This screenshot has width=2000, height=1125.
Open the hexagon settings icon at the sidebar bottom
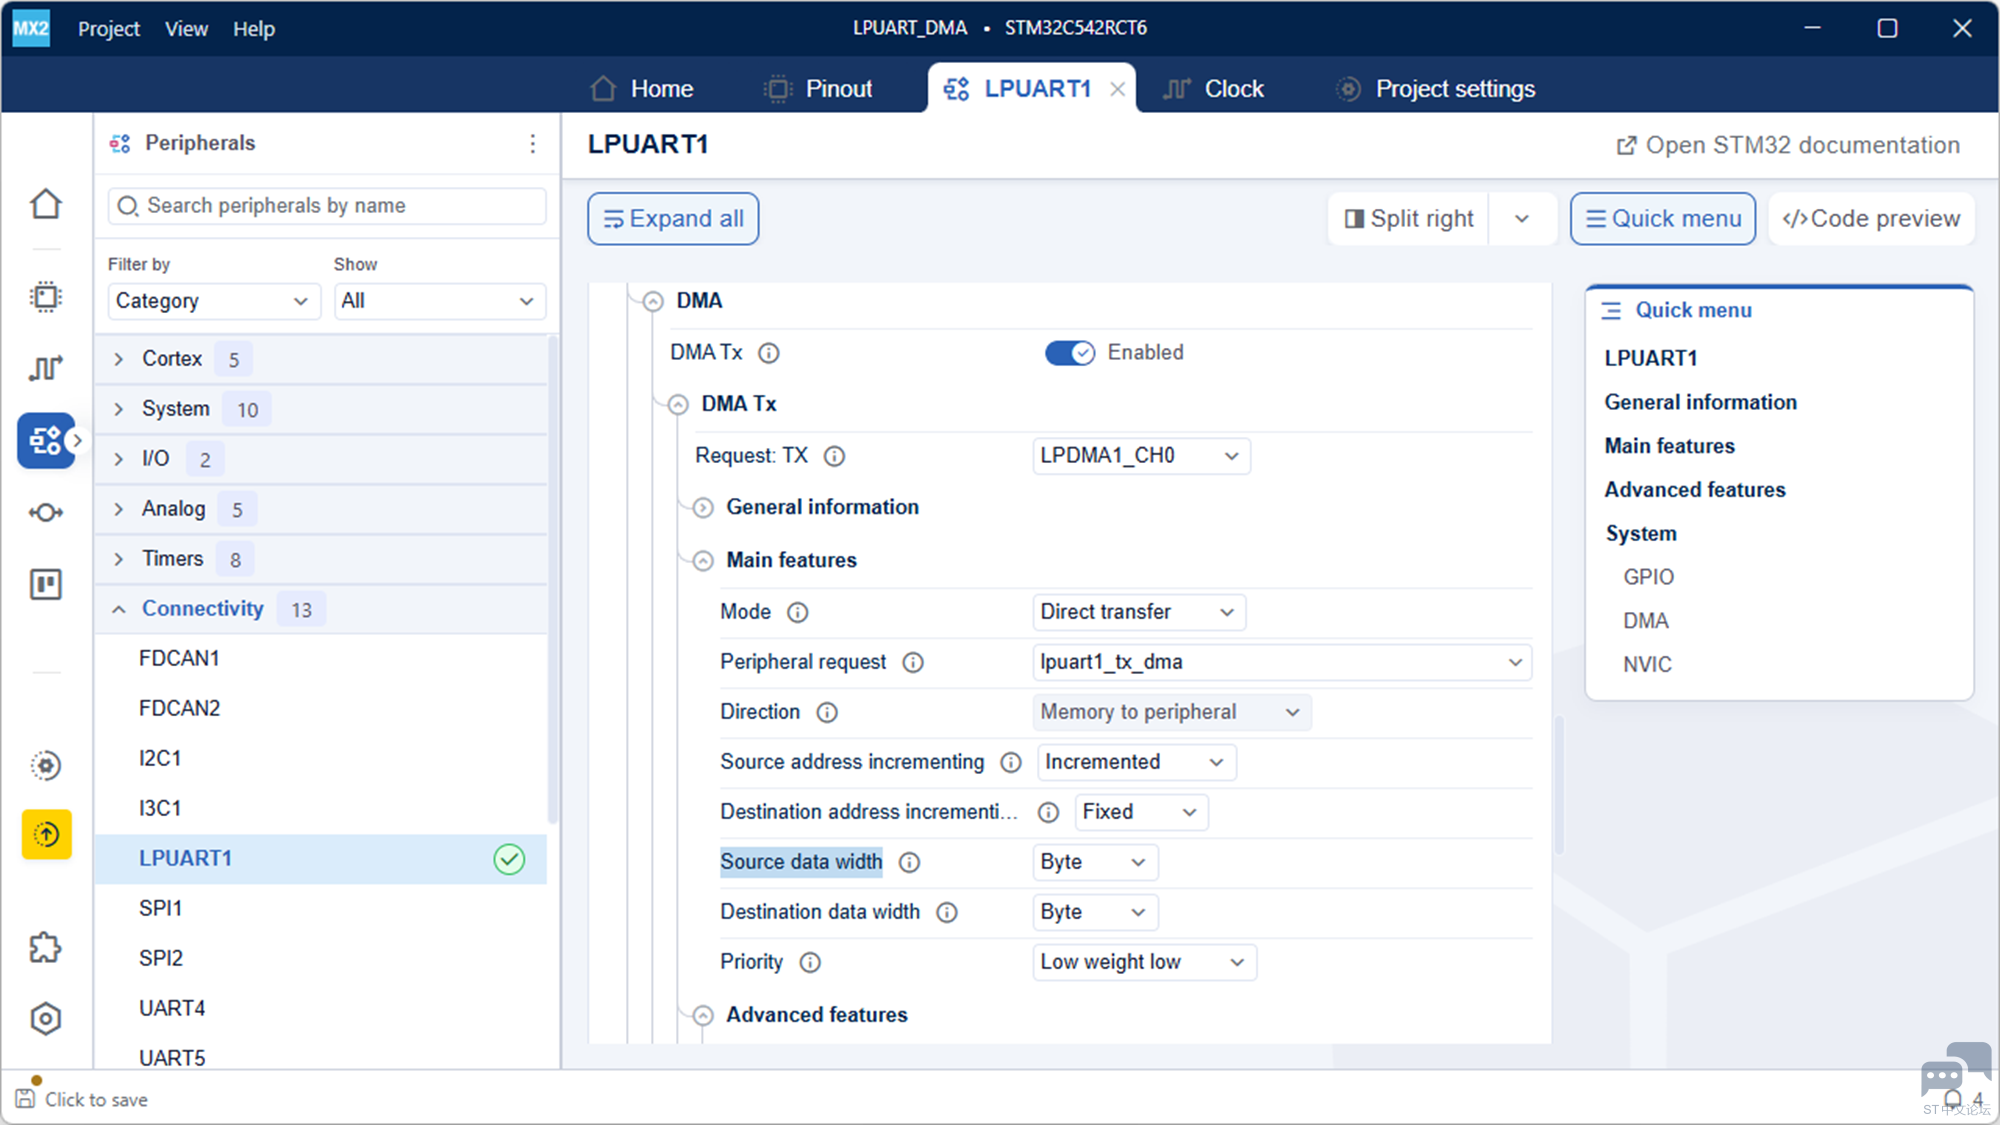pyautogui.click(x=46, y=1019)
